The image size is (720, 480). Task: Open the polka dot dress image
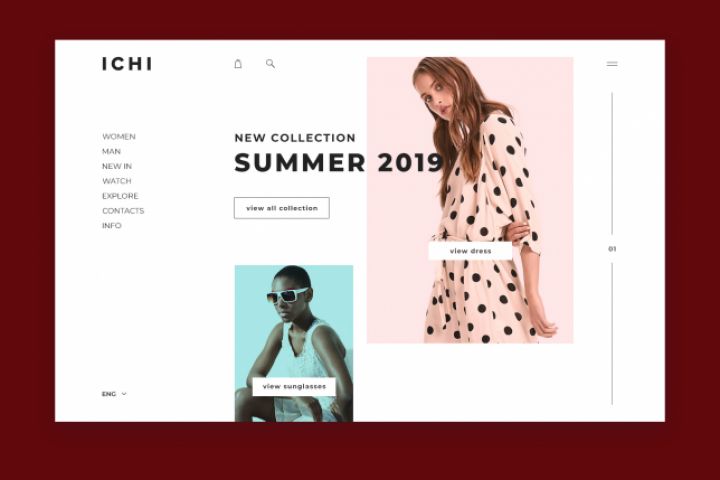(470, 200)
